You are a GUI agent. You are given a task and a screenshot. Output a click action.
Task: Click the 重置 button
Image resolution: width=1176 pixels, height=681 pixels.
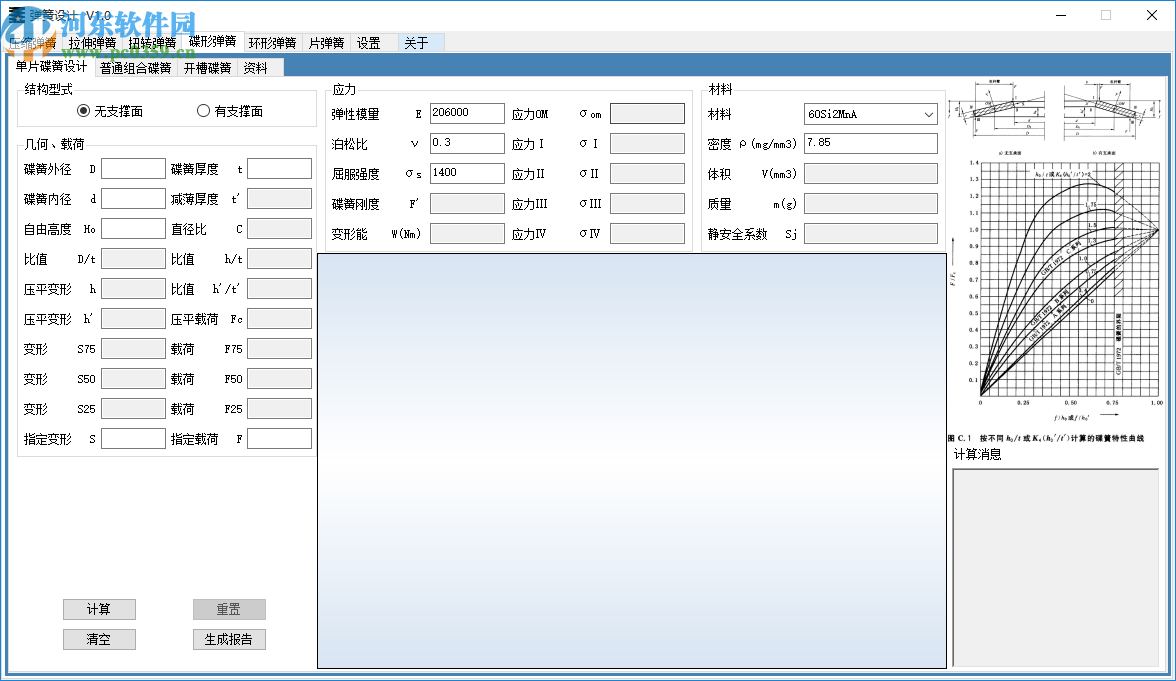tap(229, 609)
